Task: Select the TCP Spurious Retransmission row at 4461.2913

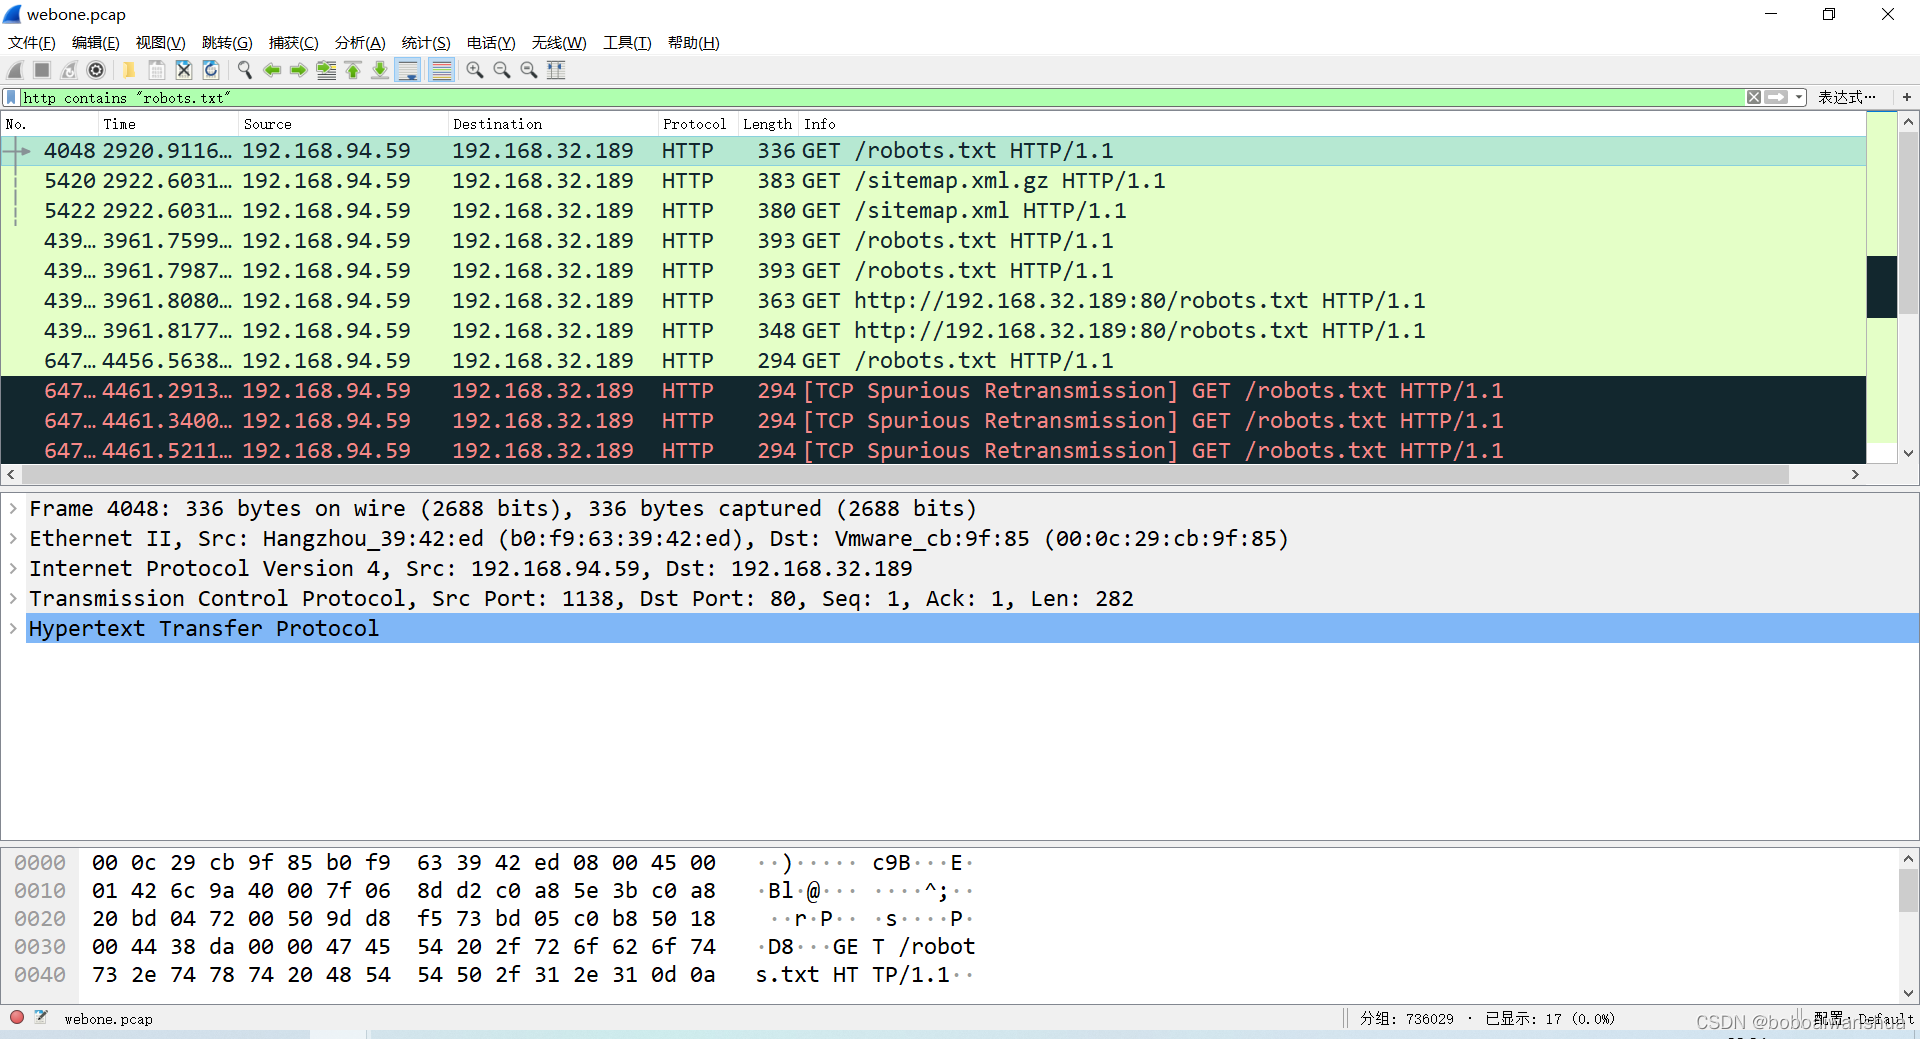Action: [x=933, y=391]
